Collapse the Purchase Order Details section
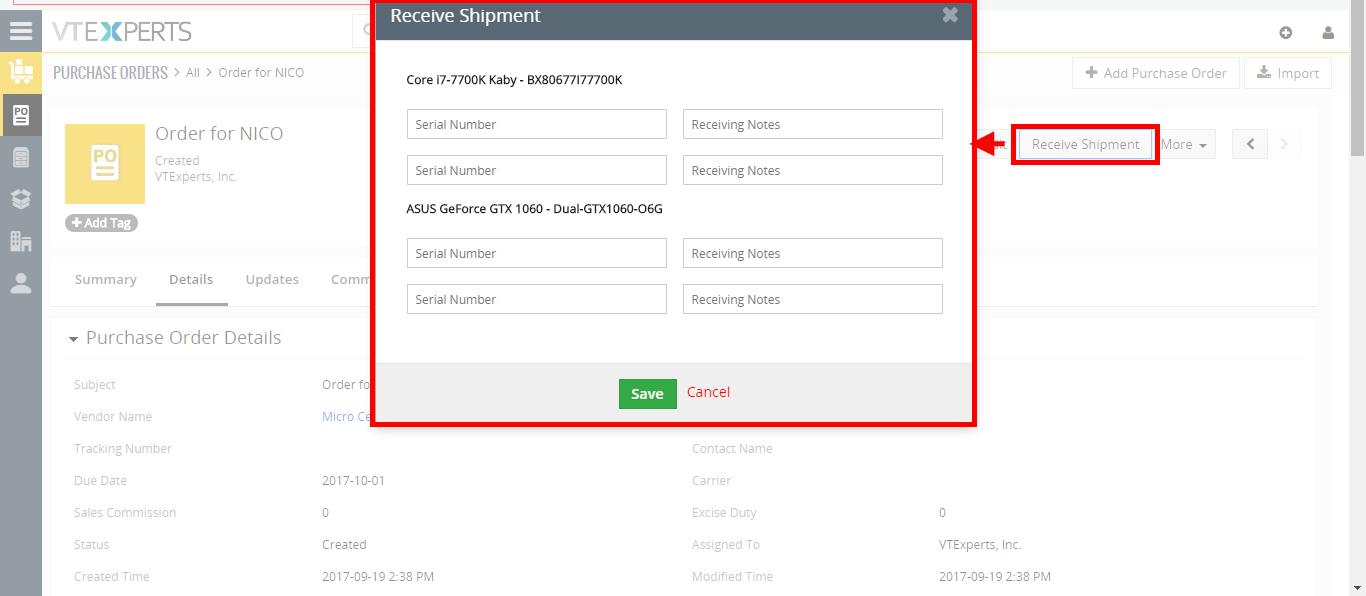This screenshot has width=1366, height=596. pos(73,339)
